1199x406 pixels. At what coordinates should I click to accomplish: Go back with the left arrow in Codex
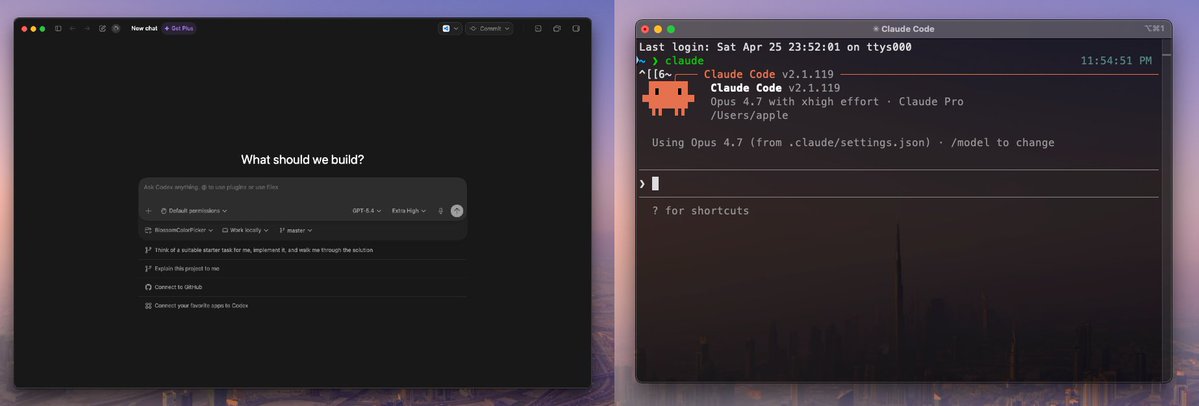coord(73,28)
